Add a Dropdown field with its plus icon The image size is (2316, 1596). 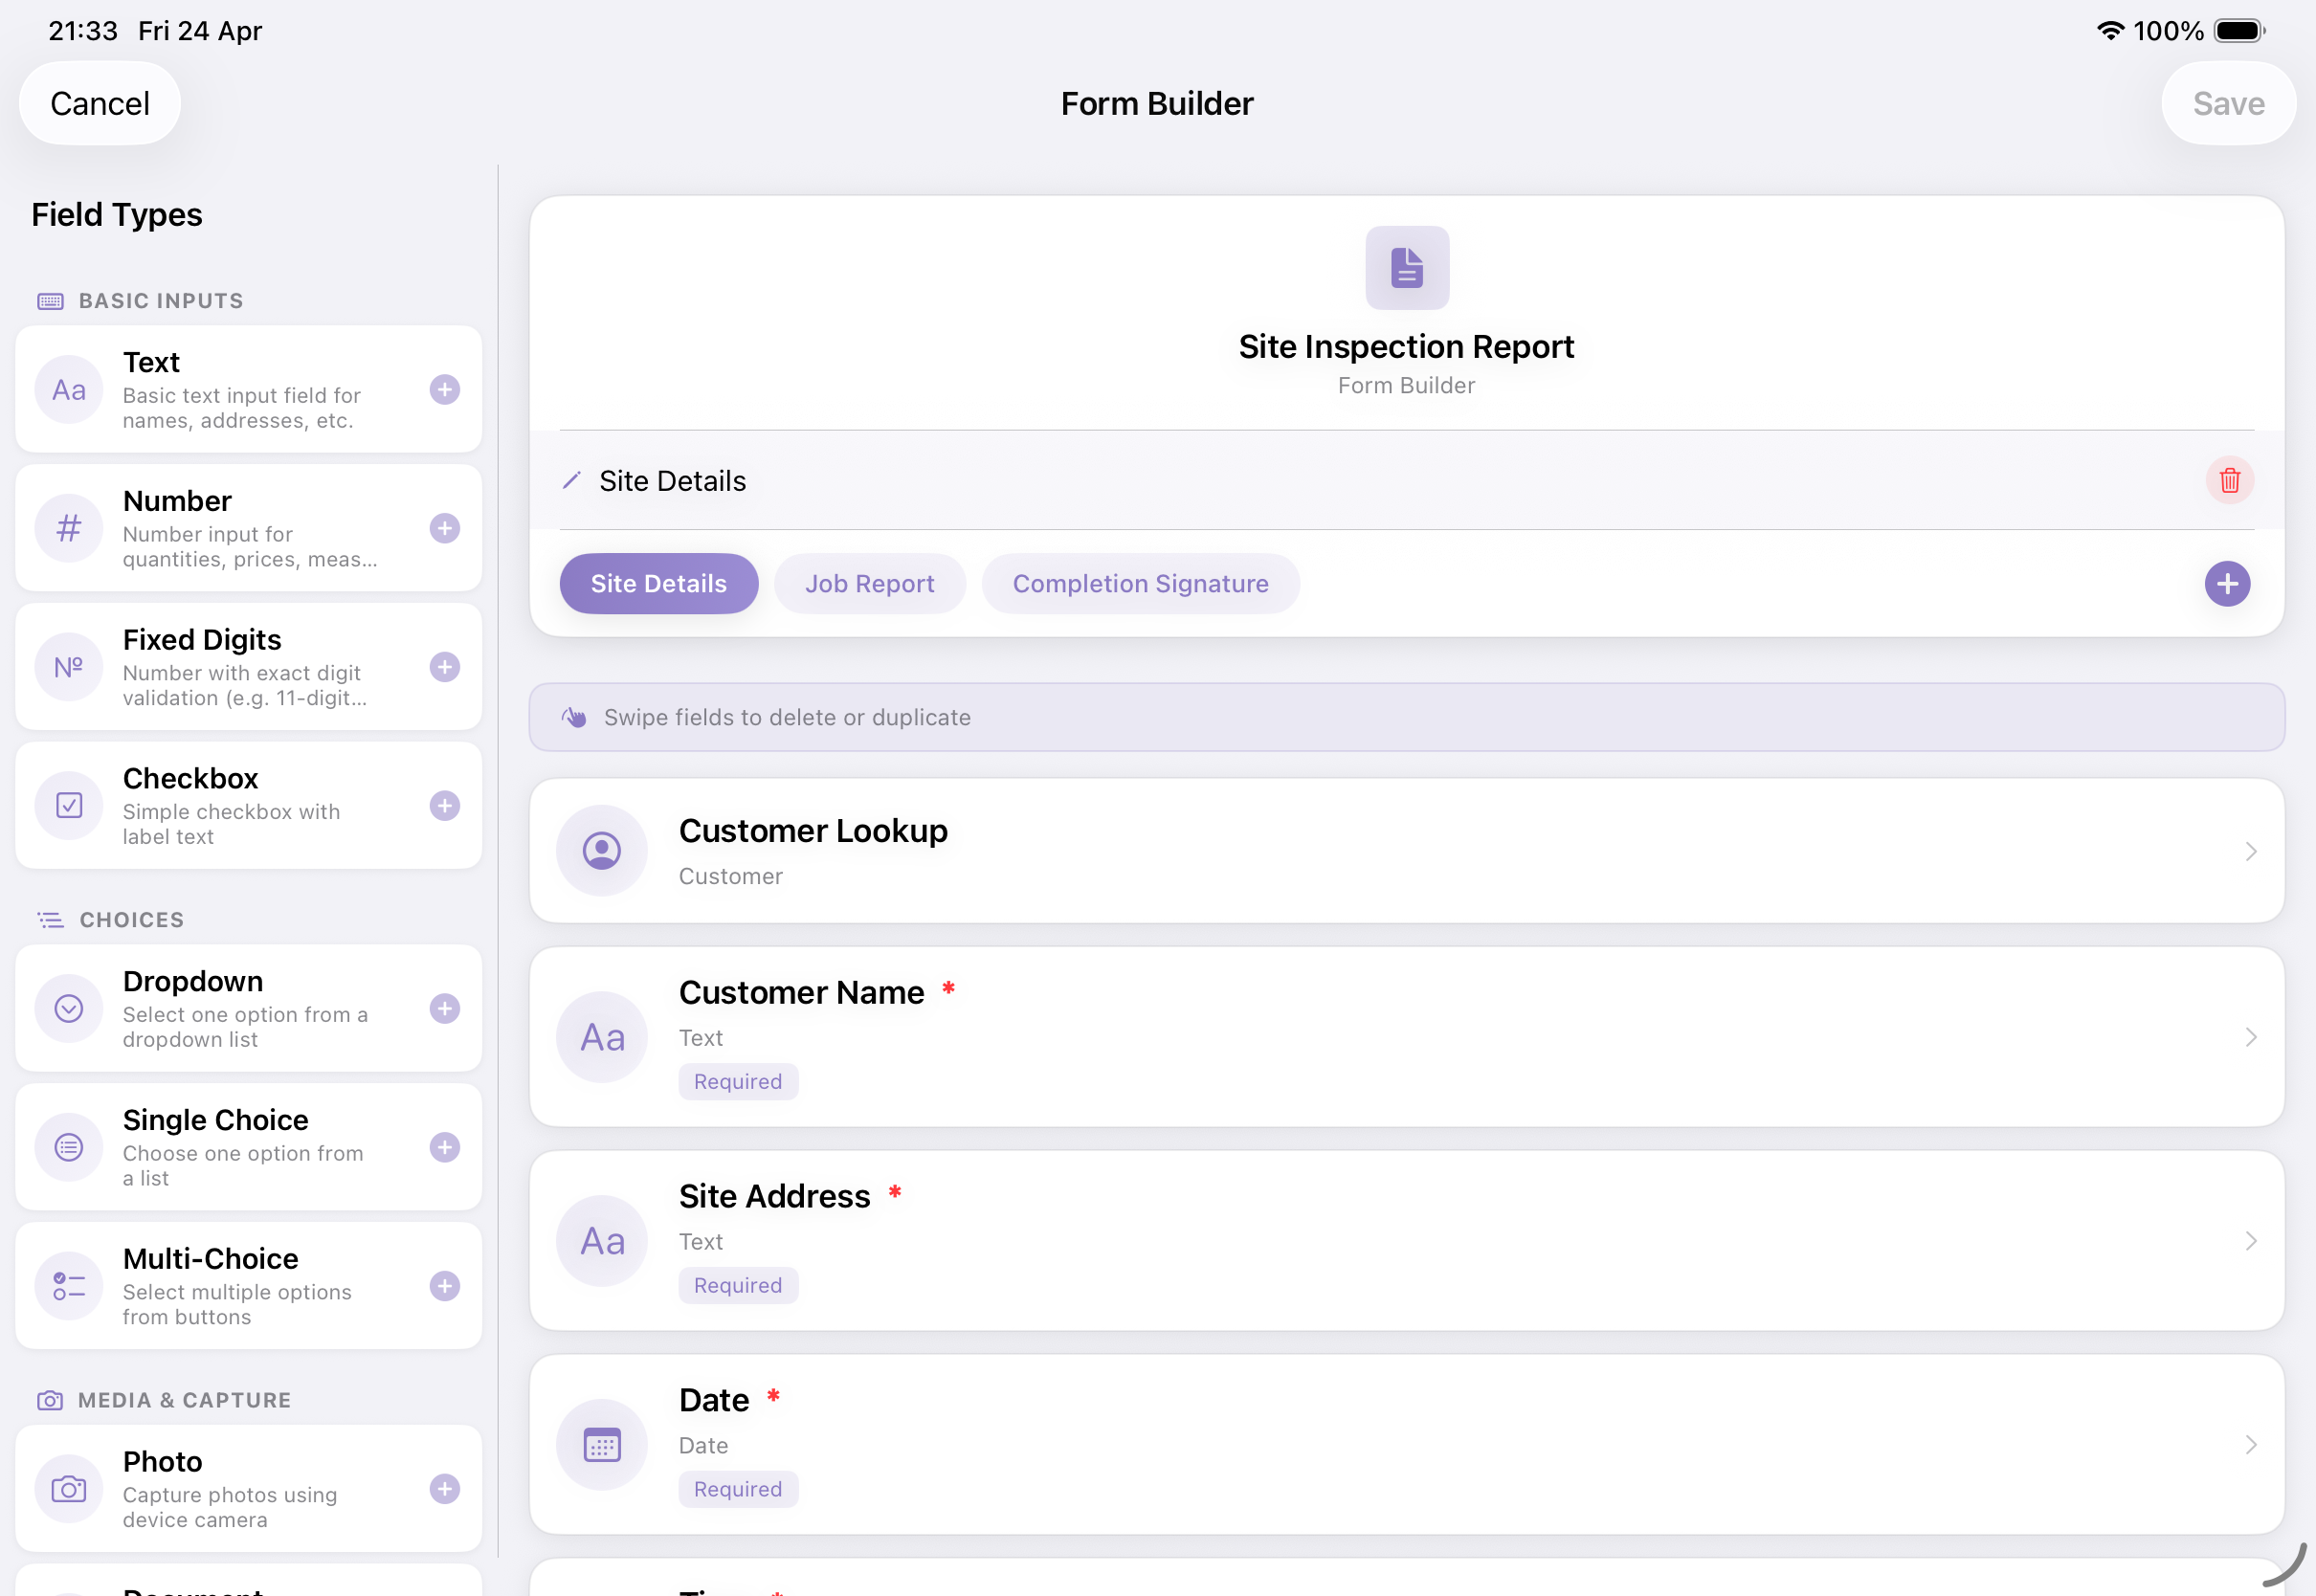pyautogui.click(x=445, y=1009)
